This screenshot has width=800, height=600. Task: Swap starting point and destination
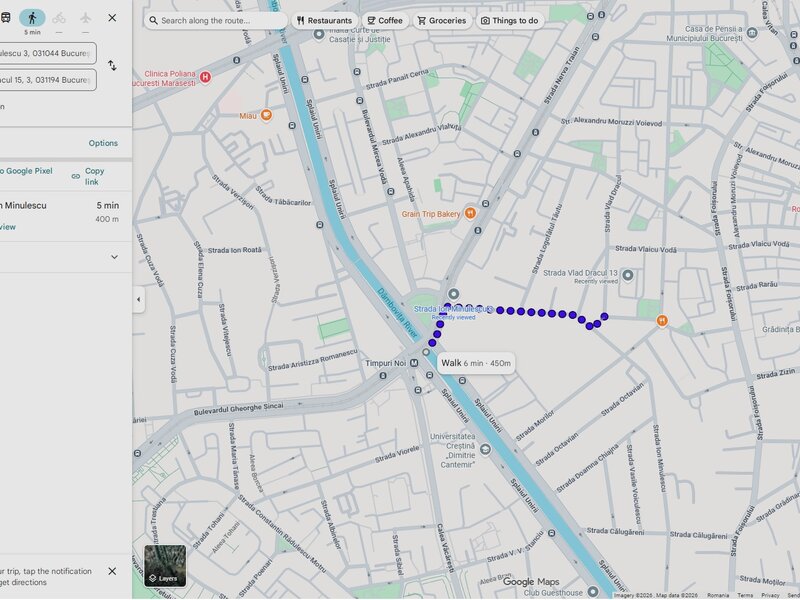112,65
